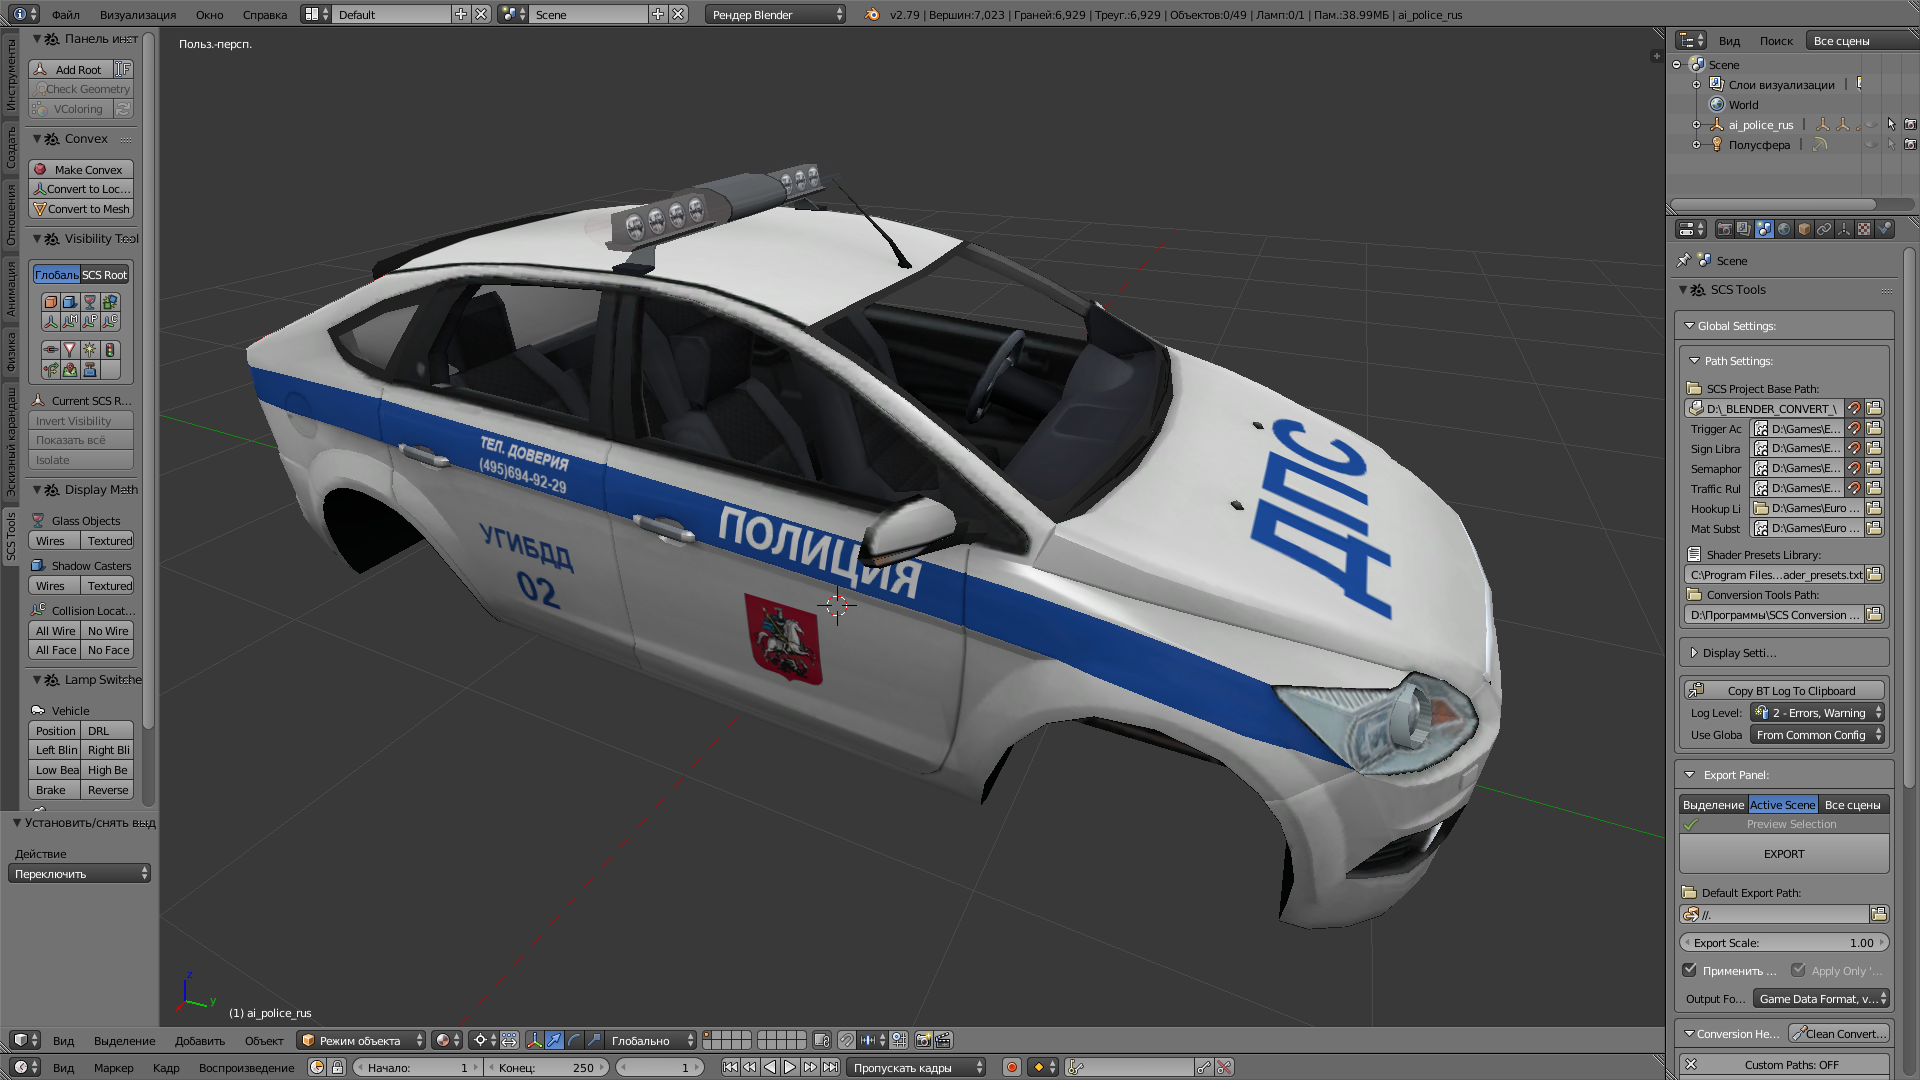Open the Переключить action dropdown
Image resolution: width=1920 pixels, height=1080 pixels.
pos(79,874)
